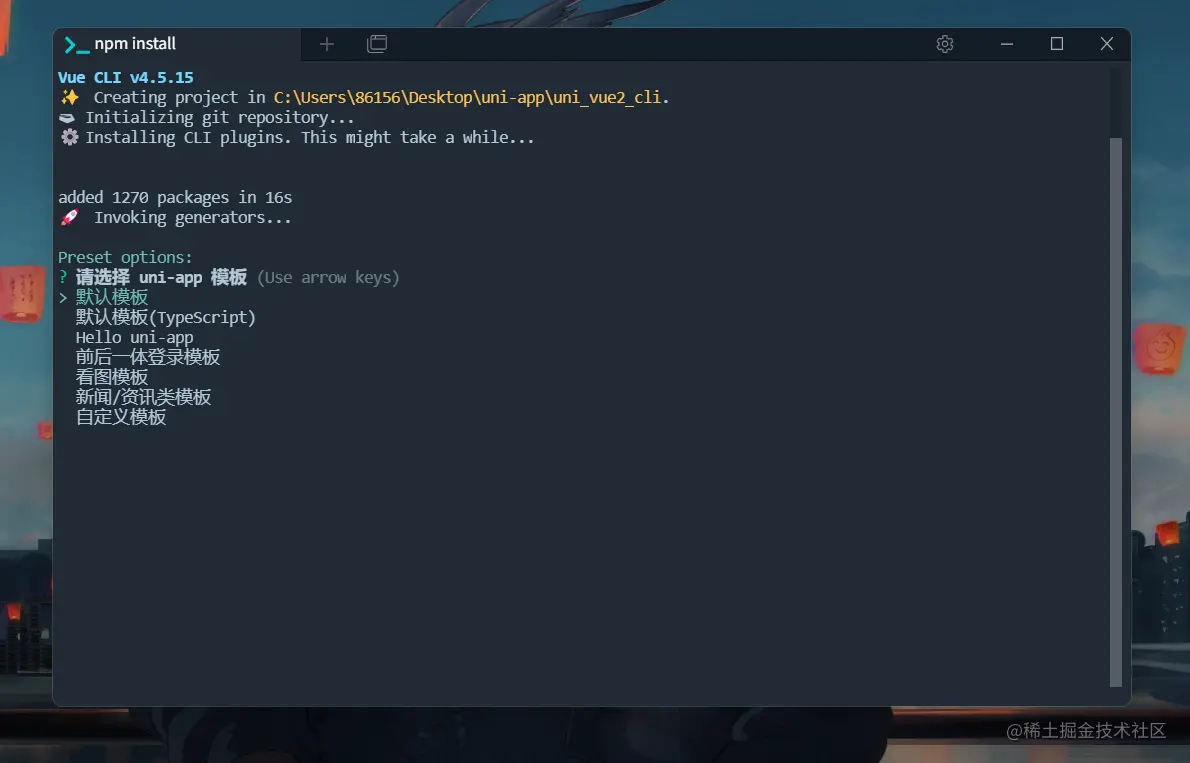Switch to the npm install tab
This screenshot has height=763, width=1190.
[135, 44]
